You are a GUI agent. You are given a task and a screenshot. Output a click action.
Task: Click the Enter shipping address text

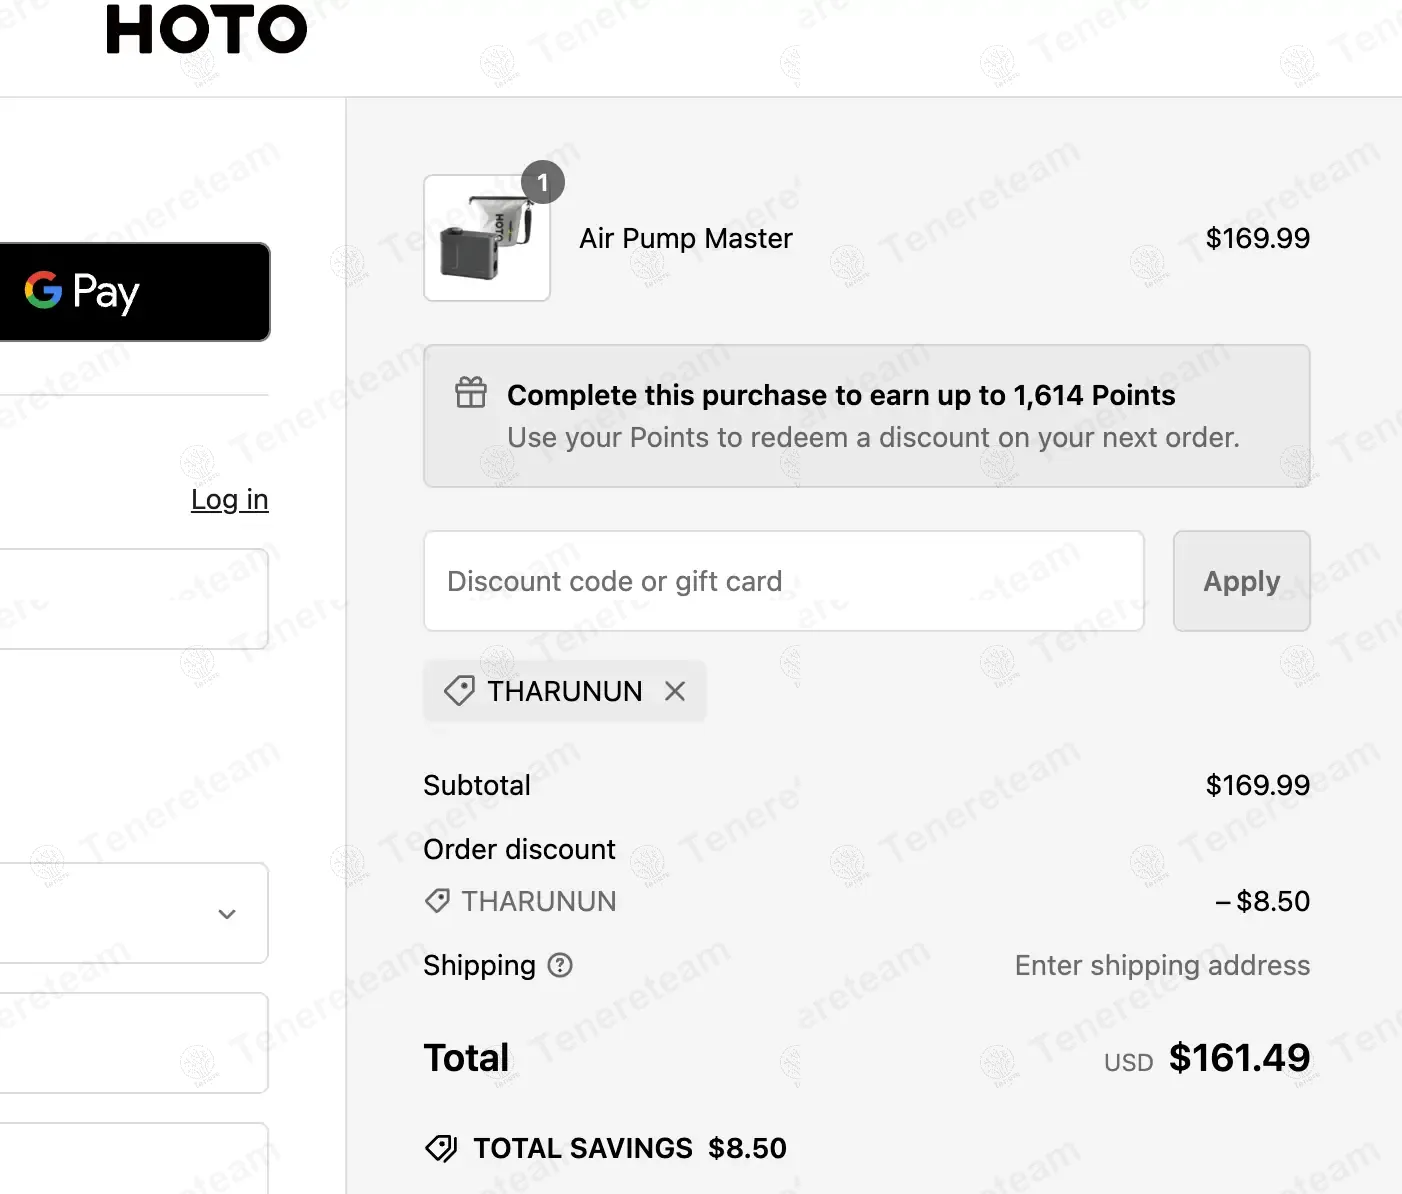1162,965
